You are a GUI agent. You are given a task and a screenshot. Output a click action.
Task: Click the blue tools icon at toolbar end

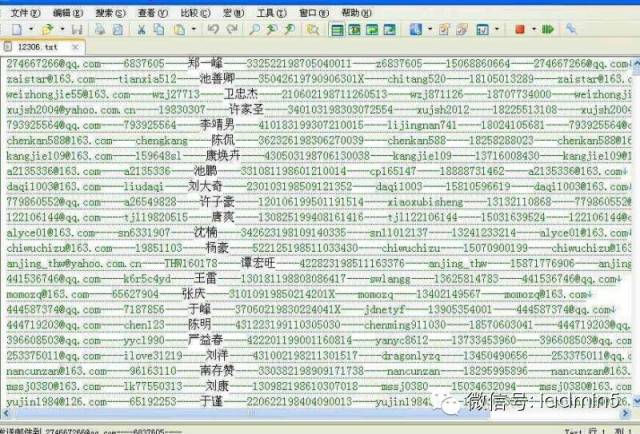tap(571, 29)
